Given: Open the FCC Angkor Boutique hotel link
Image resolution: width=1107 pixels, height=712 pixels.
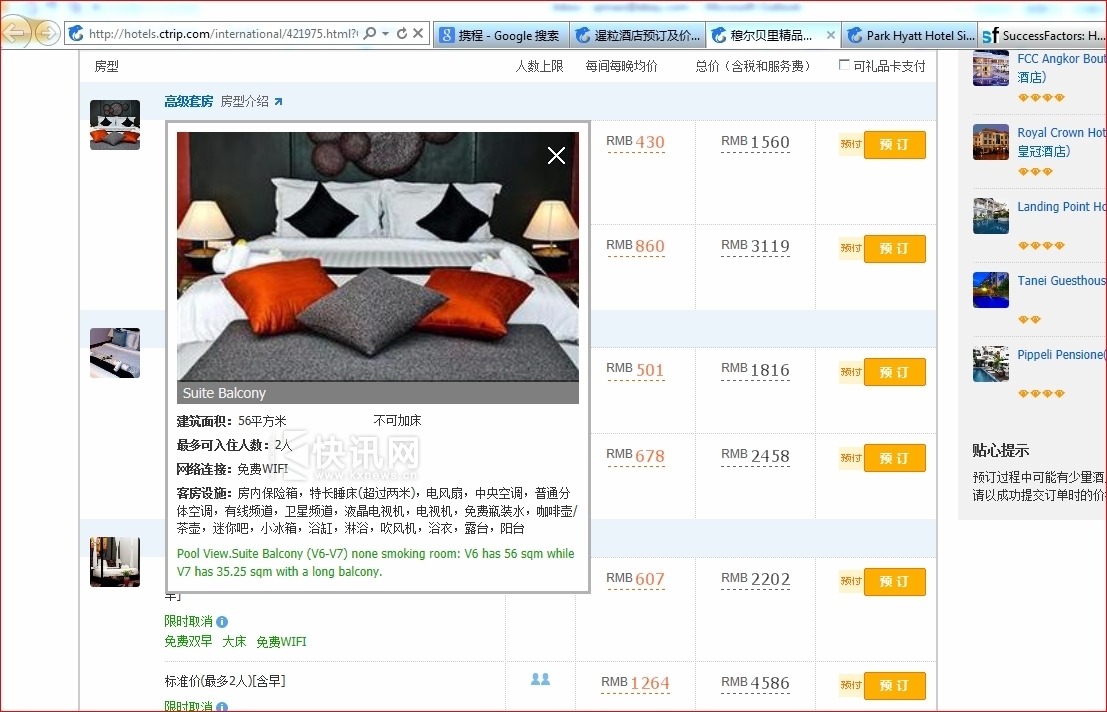Looking at the screenshot, I should 1061,68.
